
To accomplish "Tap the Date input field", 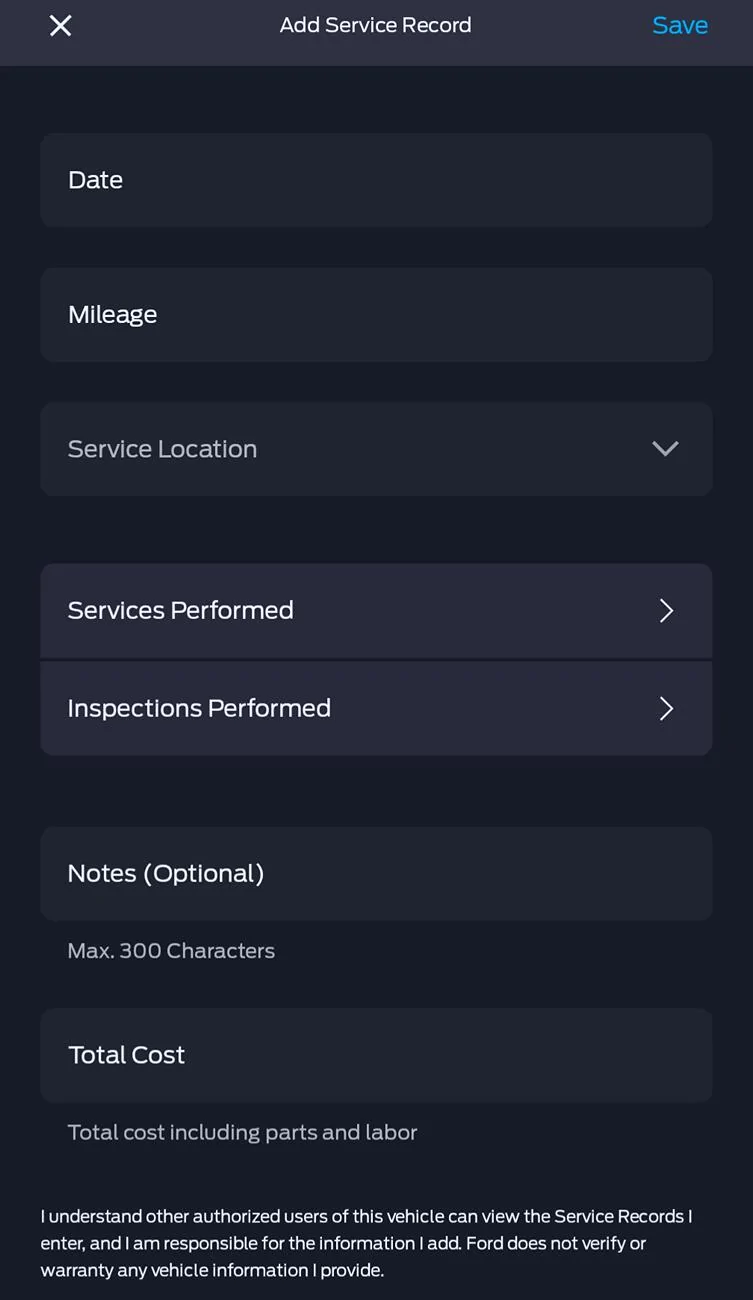I will tap(376, 180).
